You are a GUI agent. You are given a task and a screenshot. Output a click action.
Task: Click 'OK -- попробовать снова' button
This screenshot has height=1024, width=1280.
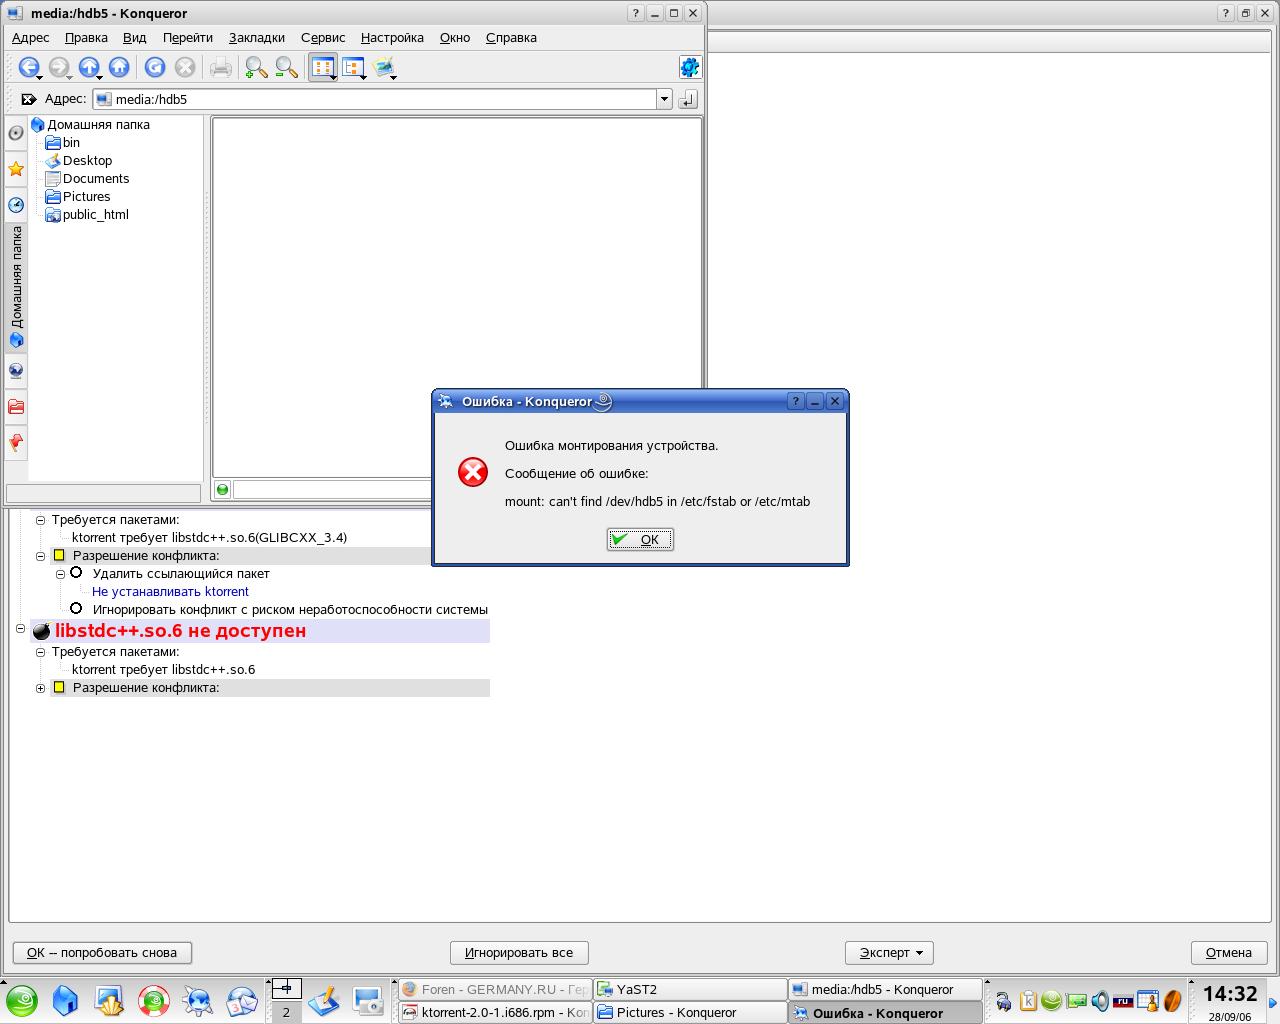pyautogui.click(x=102, y=953)
